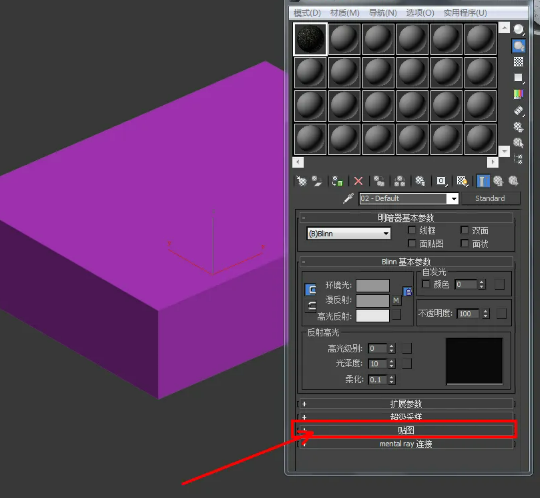Click the sample slots scroll-down arrow
This screenshot has width=540, height=498.
pos(504,151)
